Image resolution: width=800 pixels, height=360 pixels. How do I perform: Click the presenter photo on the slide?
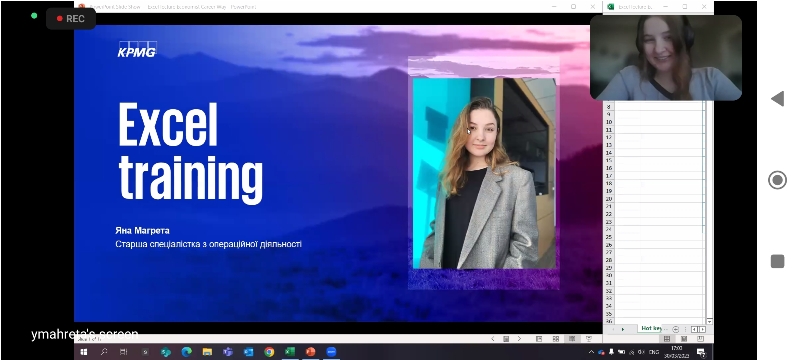tap(484, 173)
